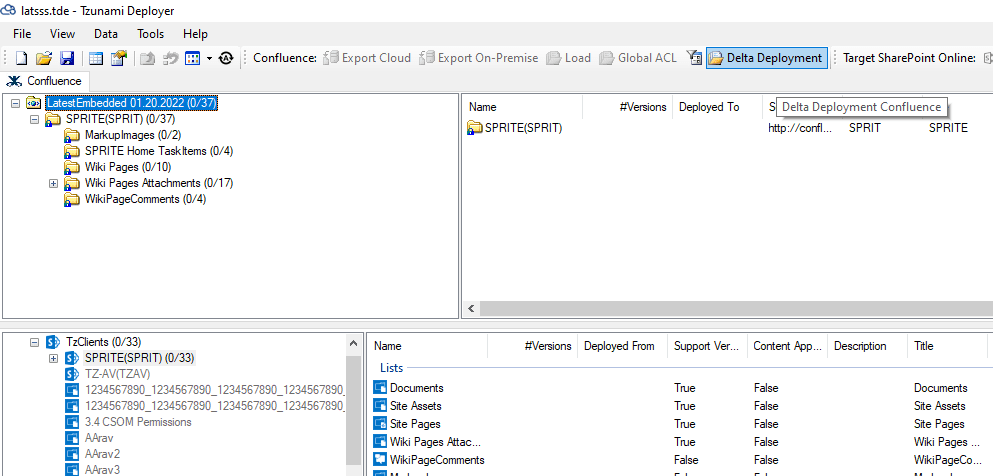Image resolution: width=993 pixels, height=476 pixels.
Task: Select the AArav2 tree item
Action: click(x=103, y=454)
